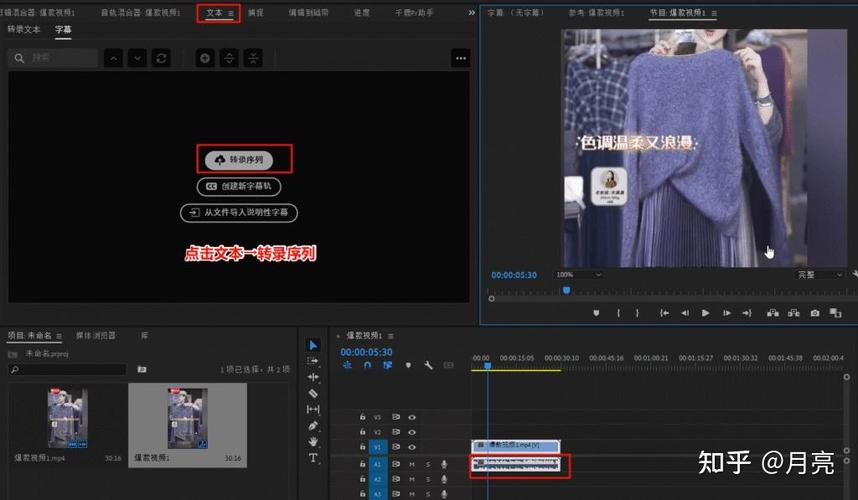858x500 pixels.
Task: Expand the hidden panel tabs with the double chevron
Action: pyautogui.click(x=472, y=12)
